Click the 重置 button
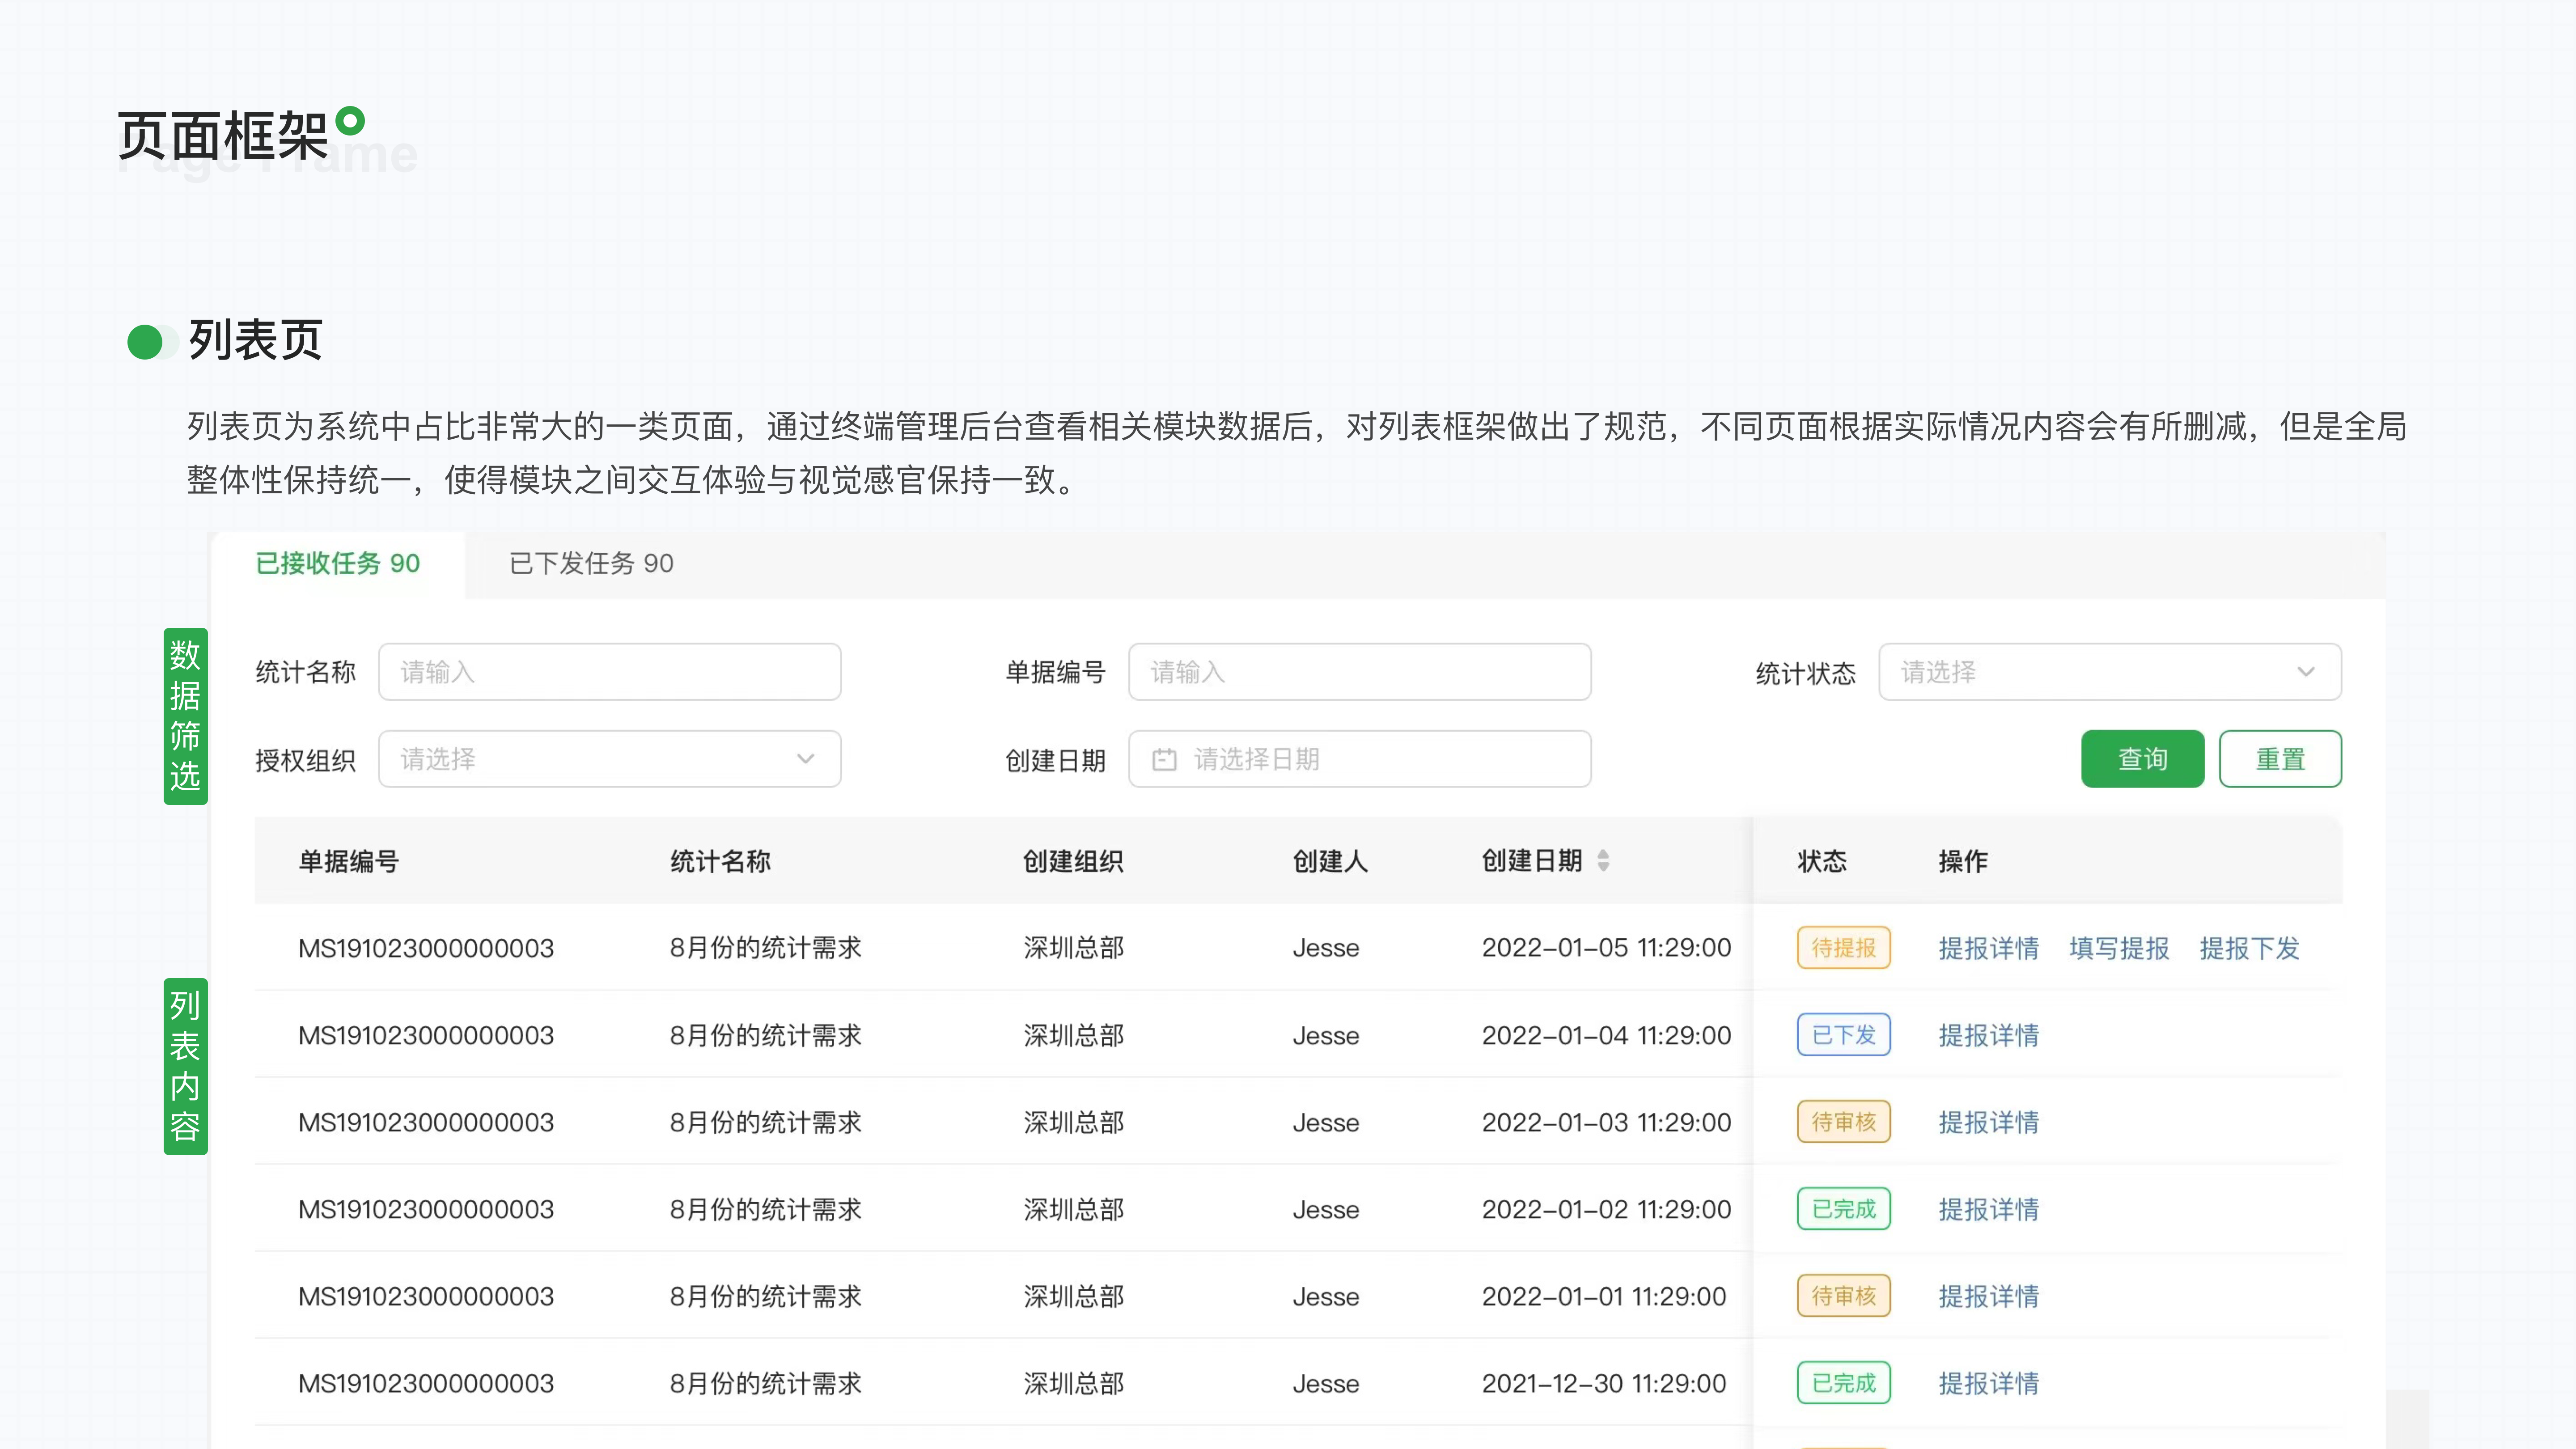The image size is (2576, 1449). click(2280, 759)
